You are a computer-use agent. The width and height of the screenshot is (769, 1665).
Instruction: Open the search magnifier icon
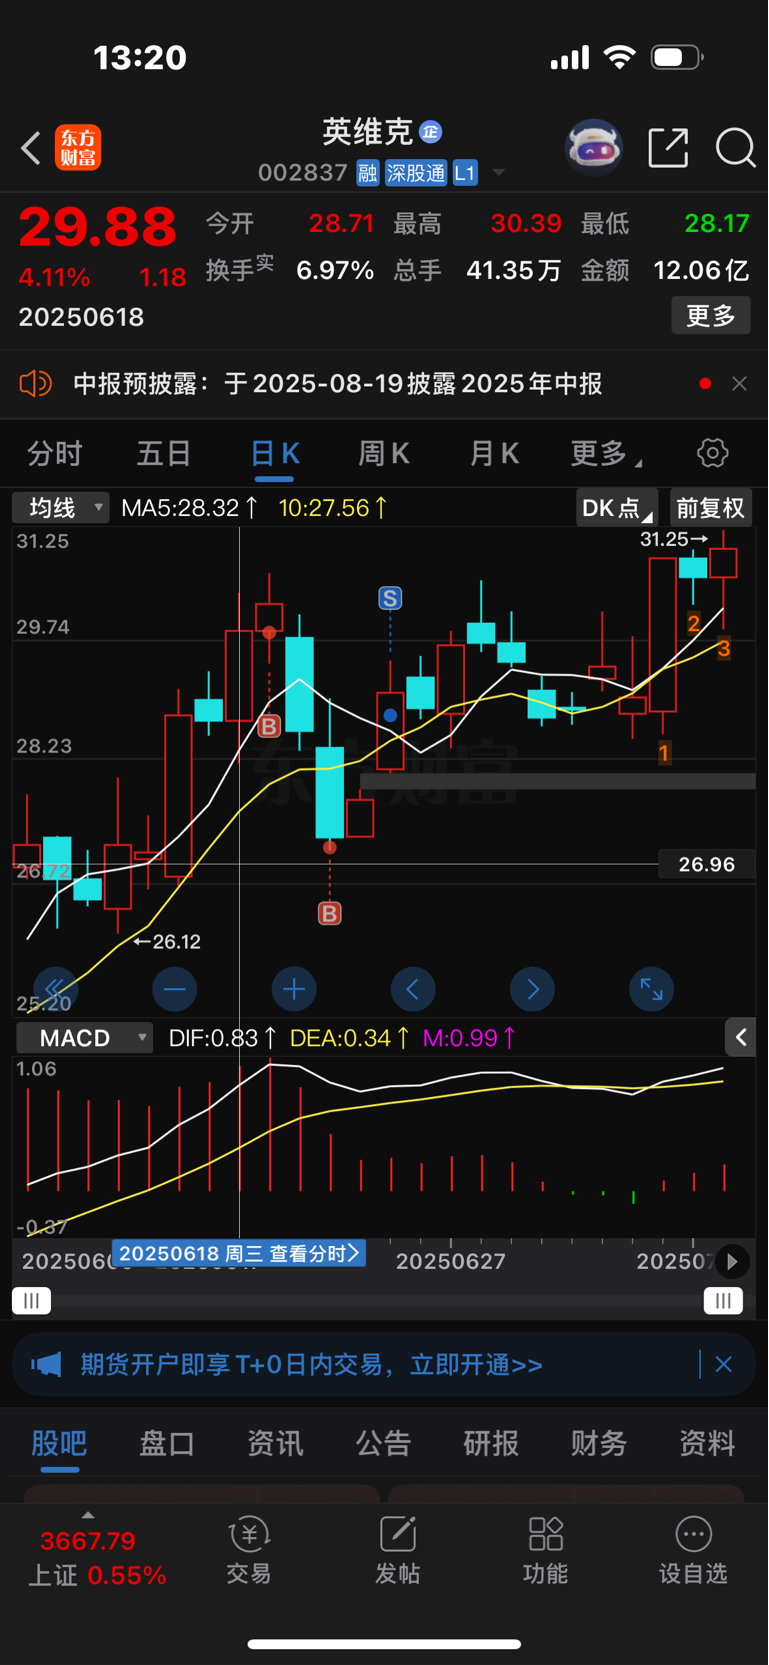(x=735, y=148)
